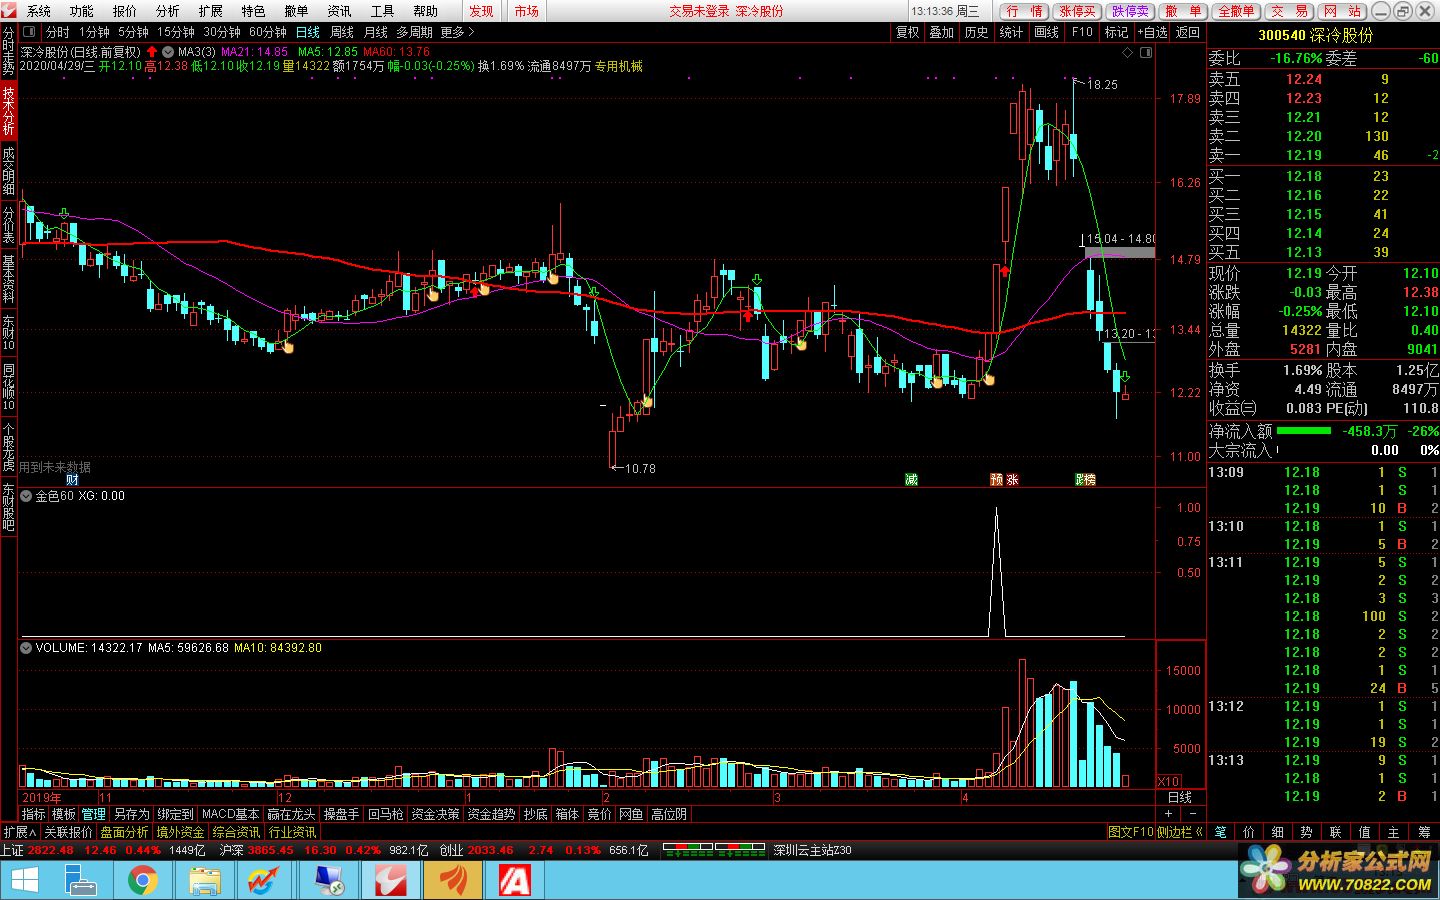The height and width of the screenshot is (900, 1440).
Task: Click the 日线 period label
Action: (1180, 797)
